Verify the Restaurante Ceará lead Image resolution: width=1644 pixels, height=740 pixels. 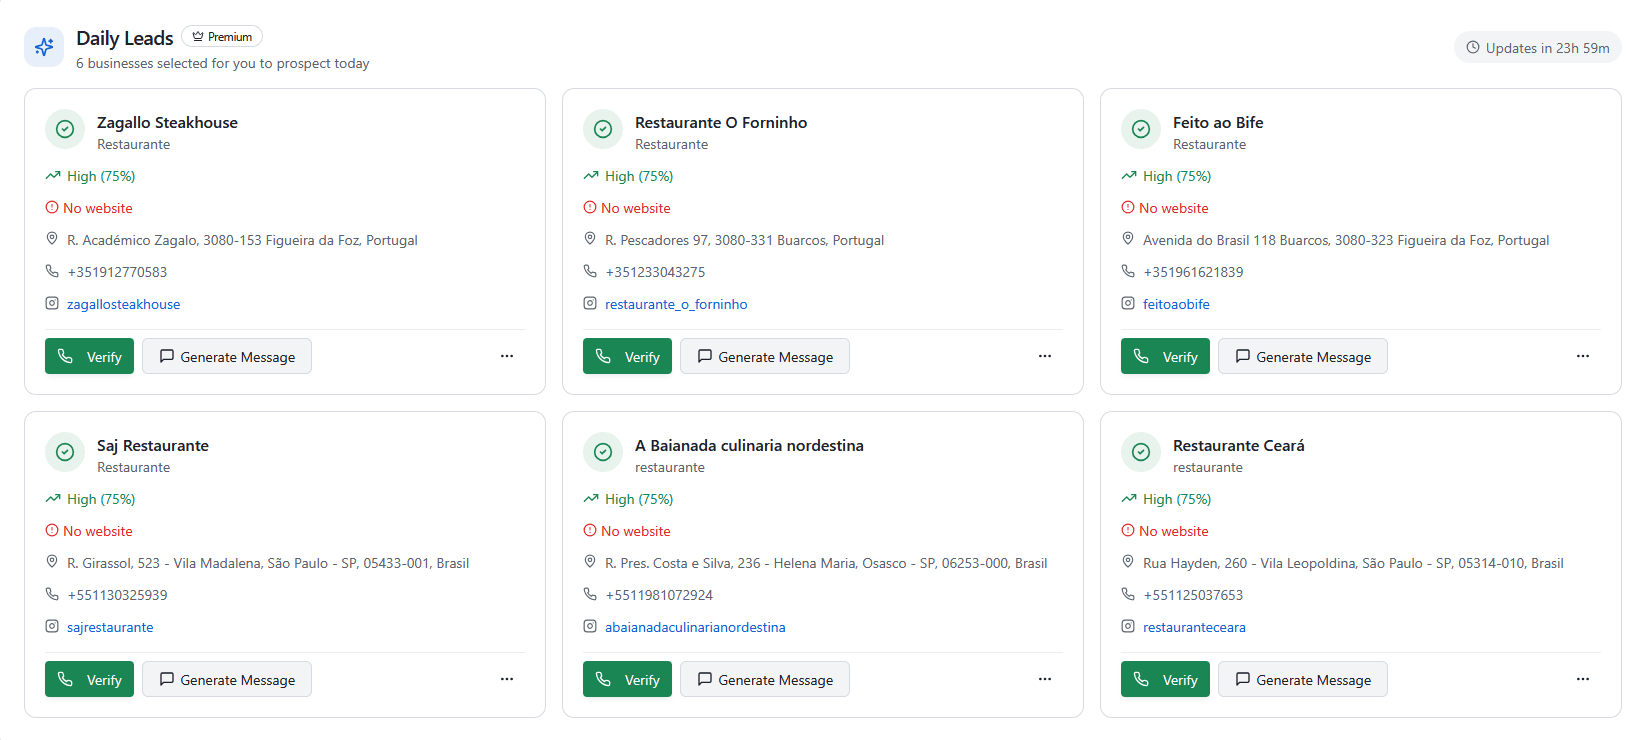point(1165,679)
